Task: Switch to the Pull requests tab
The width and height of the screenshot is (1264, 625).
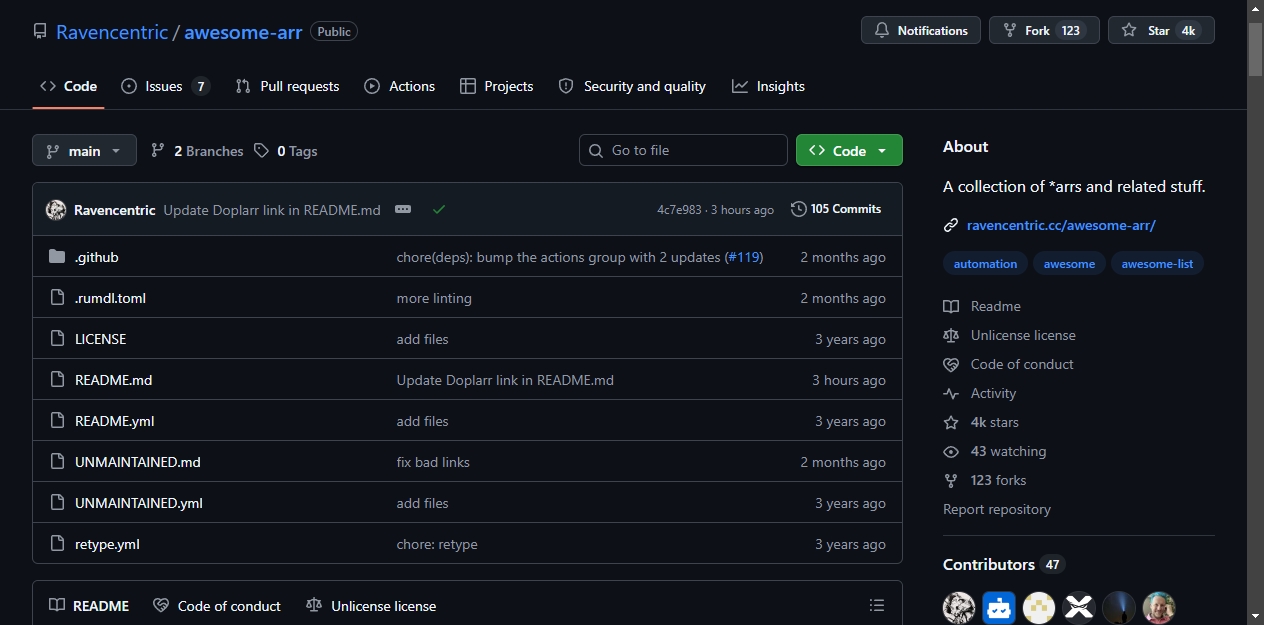Action: pos(287,86)
